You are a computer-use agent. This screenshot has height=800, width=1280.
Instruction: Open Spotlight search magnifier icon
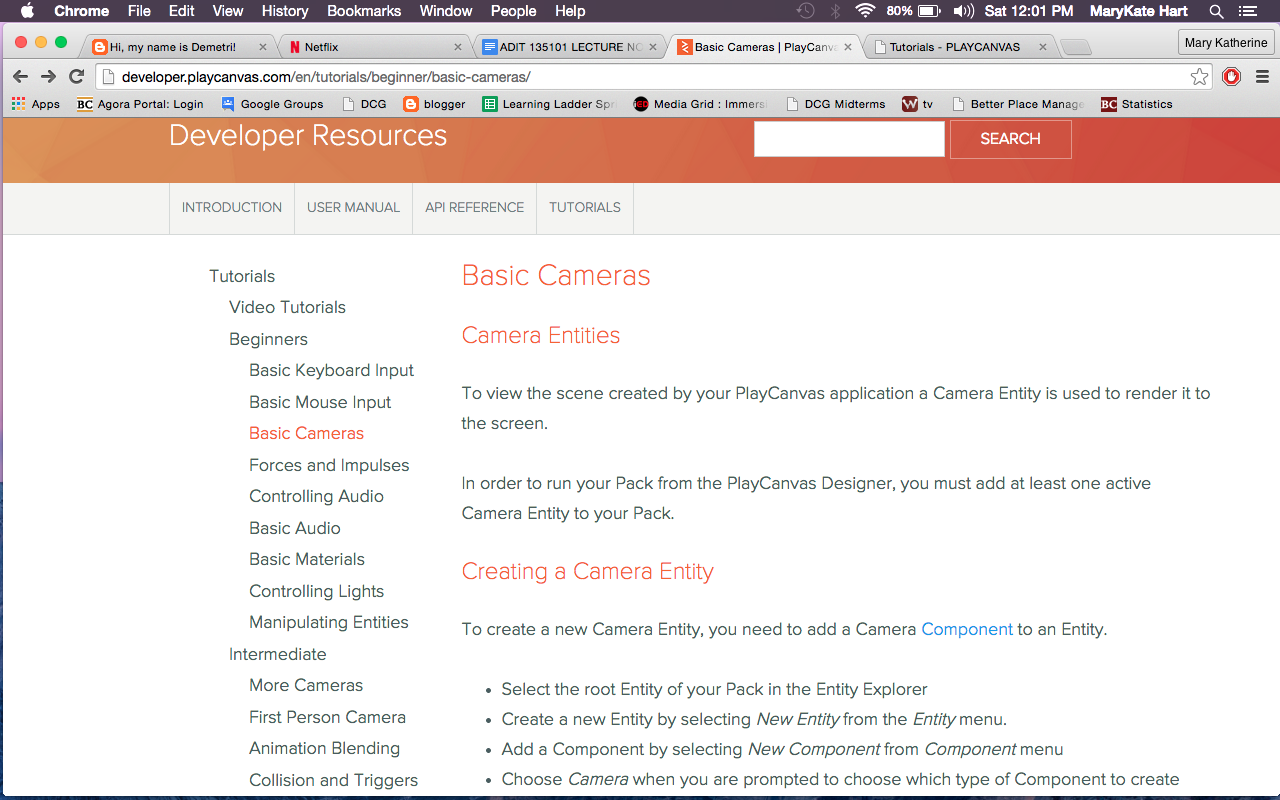tap(1216, 11)
